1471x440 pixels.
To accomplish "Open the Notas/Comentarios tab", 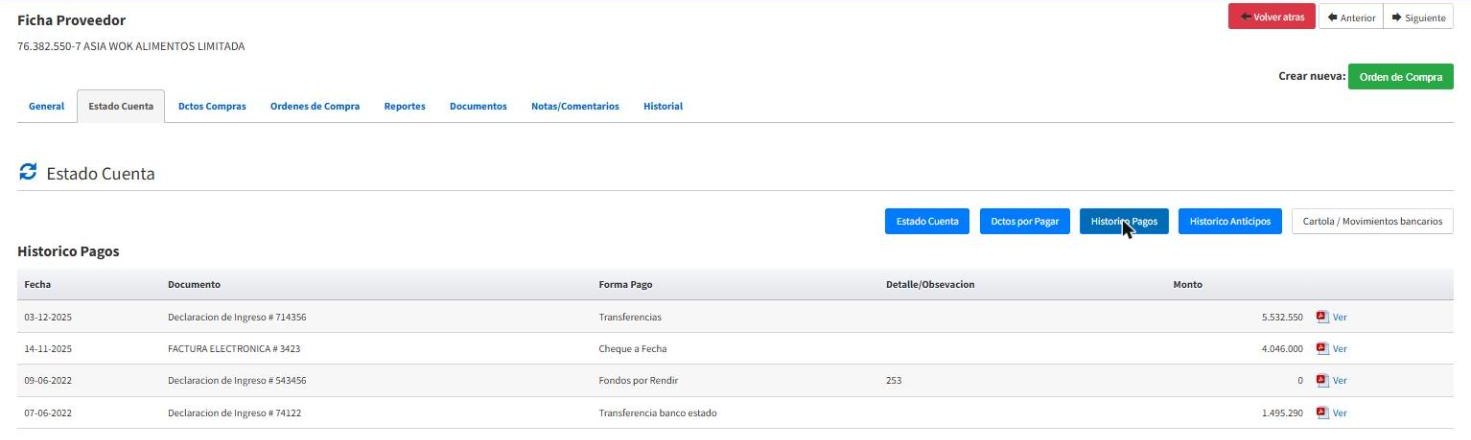I will [x=575, y=106].
